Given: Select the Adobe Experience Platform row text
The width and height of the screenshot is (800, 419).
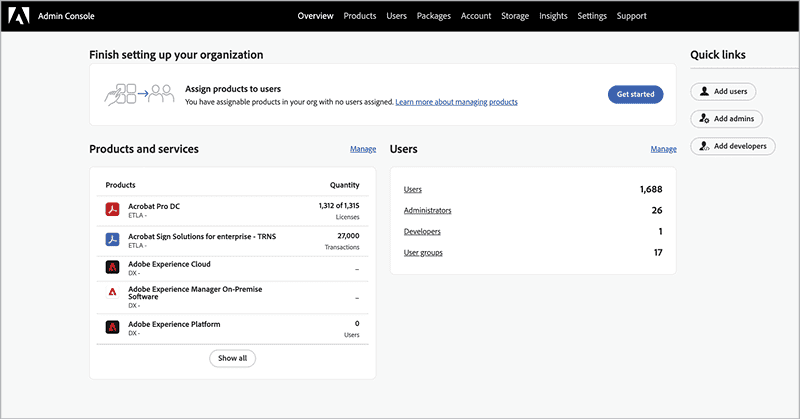Looking at the screenshot, I should (174, 324).
